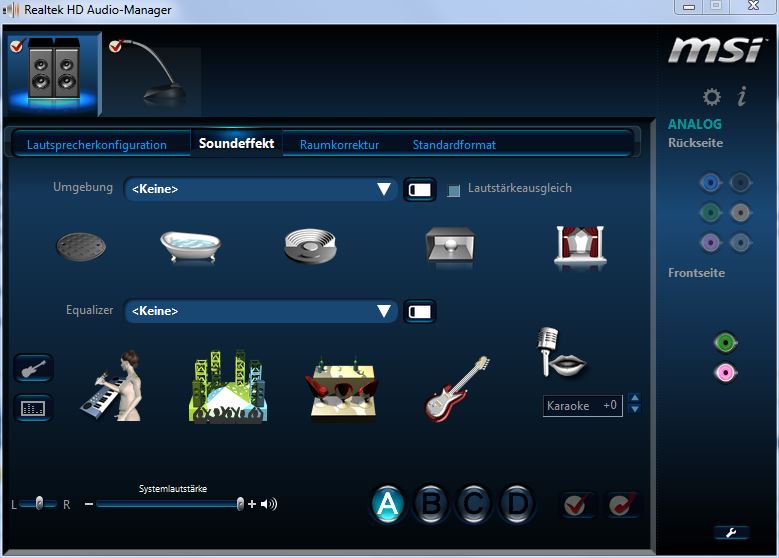Image resolution: width=779 pixels, height=558 pixels.
Task: Toggle default device checkmark on Speakers icon
Action: tap(17, 45)
